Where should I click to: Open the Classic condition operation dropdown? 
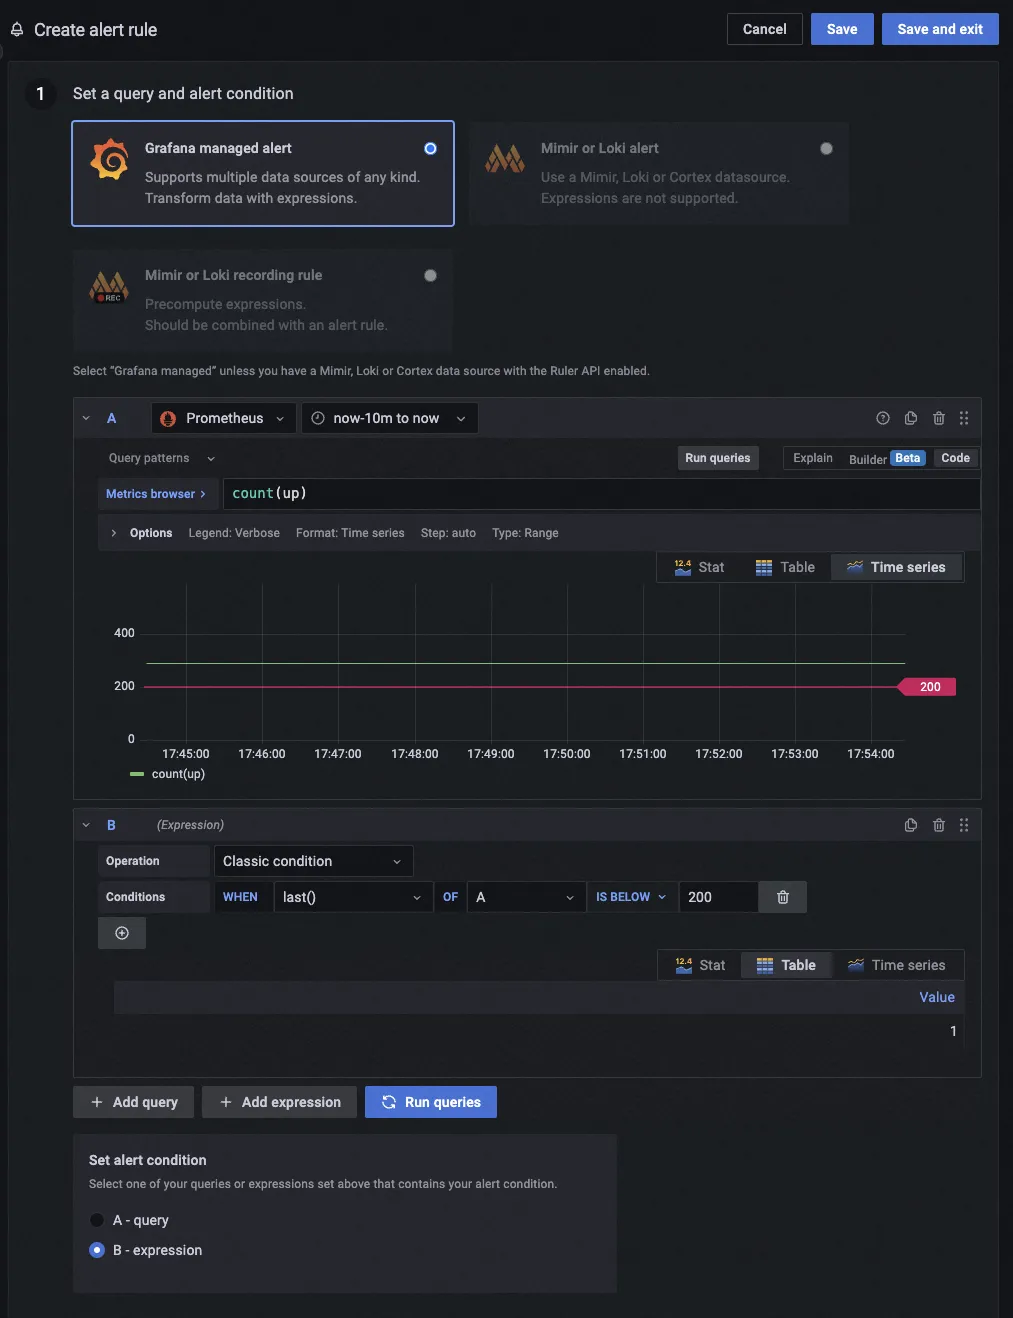point(313,861)
